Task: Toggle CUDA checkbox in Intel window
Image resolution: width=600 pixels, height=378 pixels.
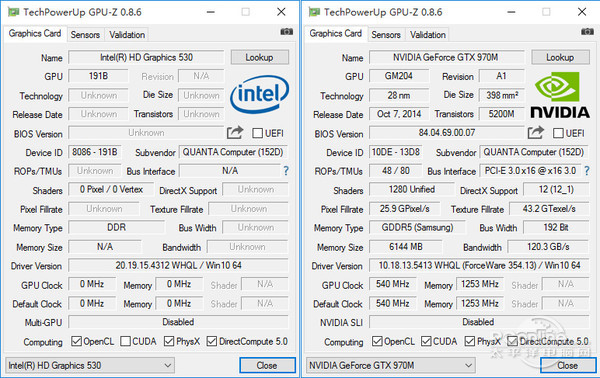Action: (126, 341)
